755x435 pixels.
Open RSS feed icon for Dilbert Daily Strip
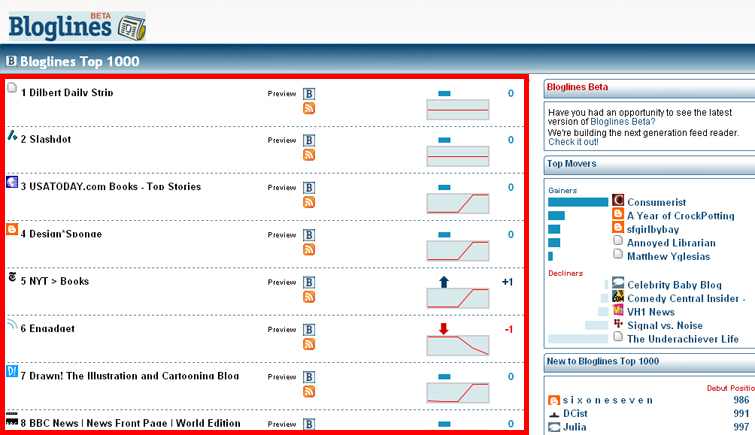[x=309, y=108]
